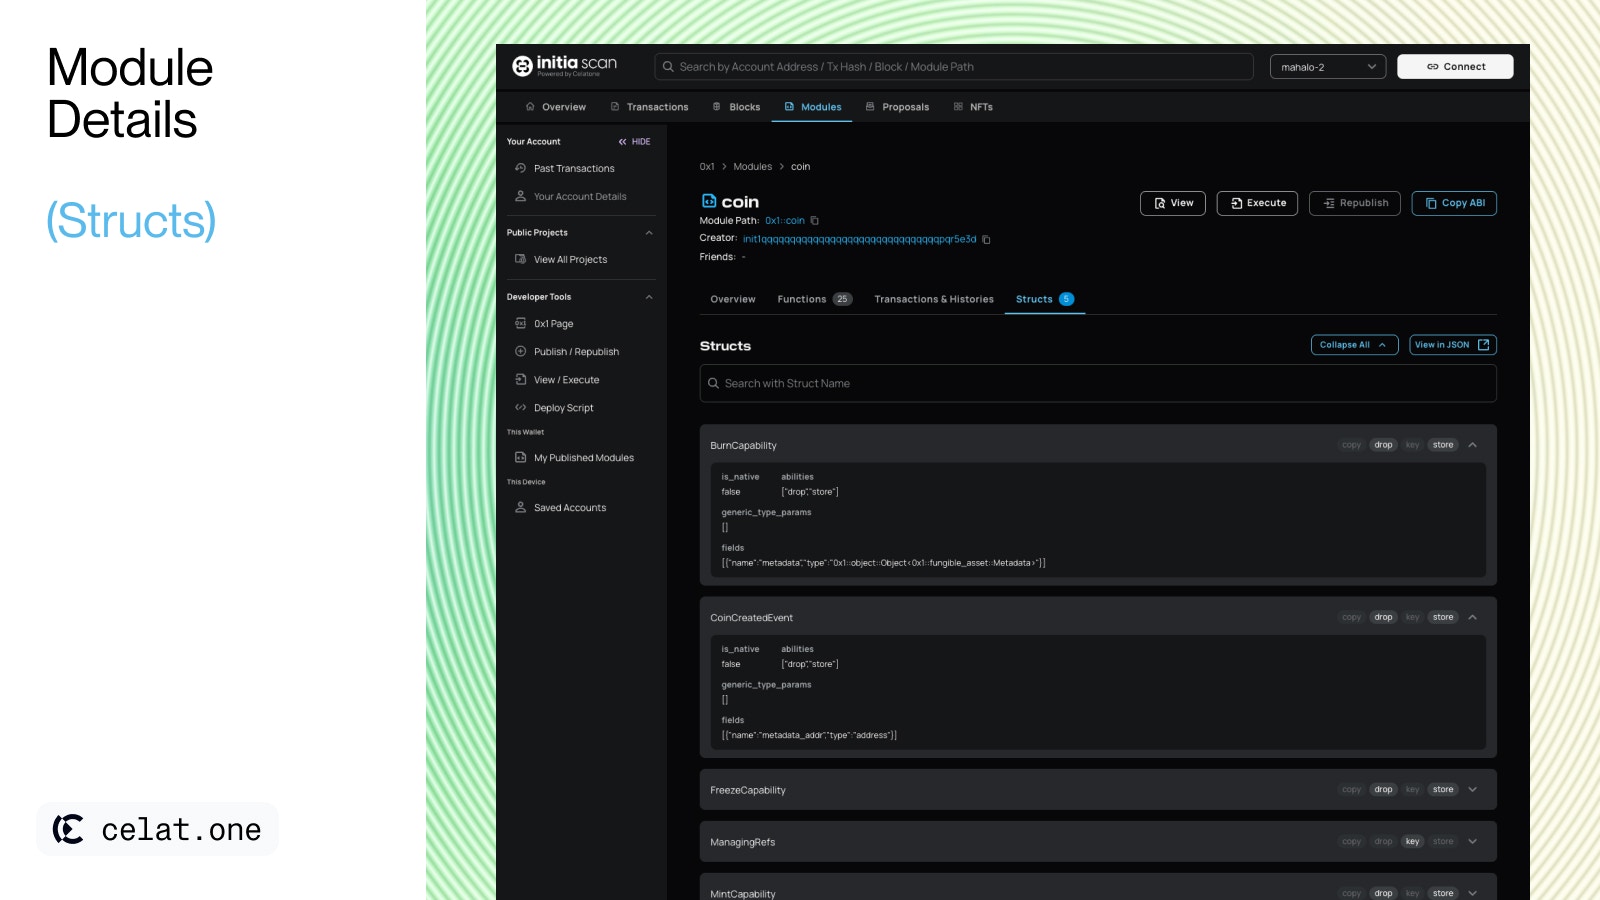This screenshot has height=900, width=1600.
Task: Collapse the BurnCapability struct panel
Action: click(x=1472, y=445)
